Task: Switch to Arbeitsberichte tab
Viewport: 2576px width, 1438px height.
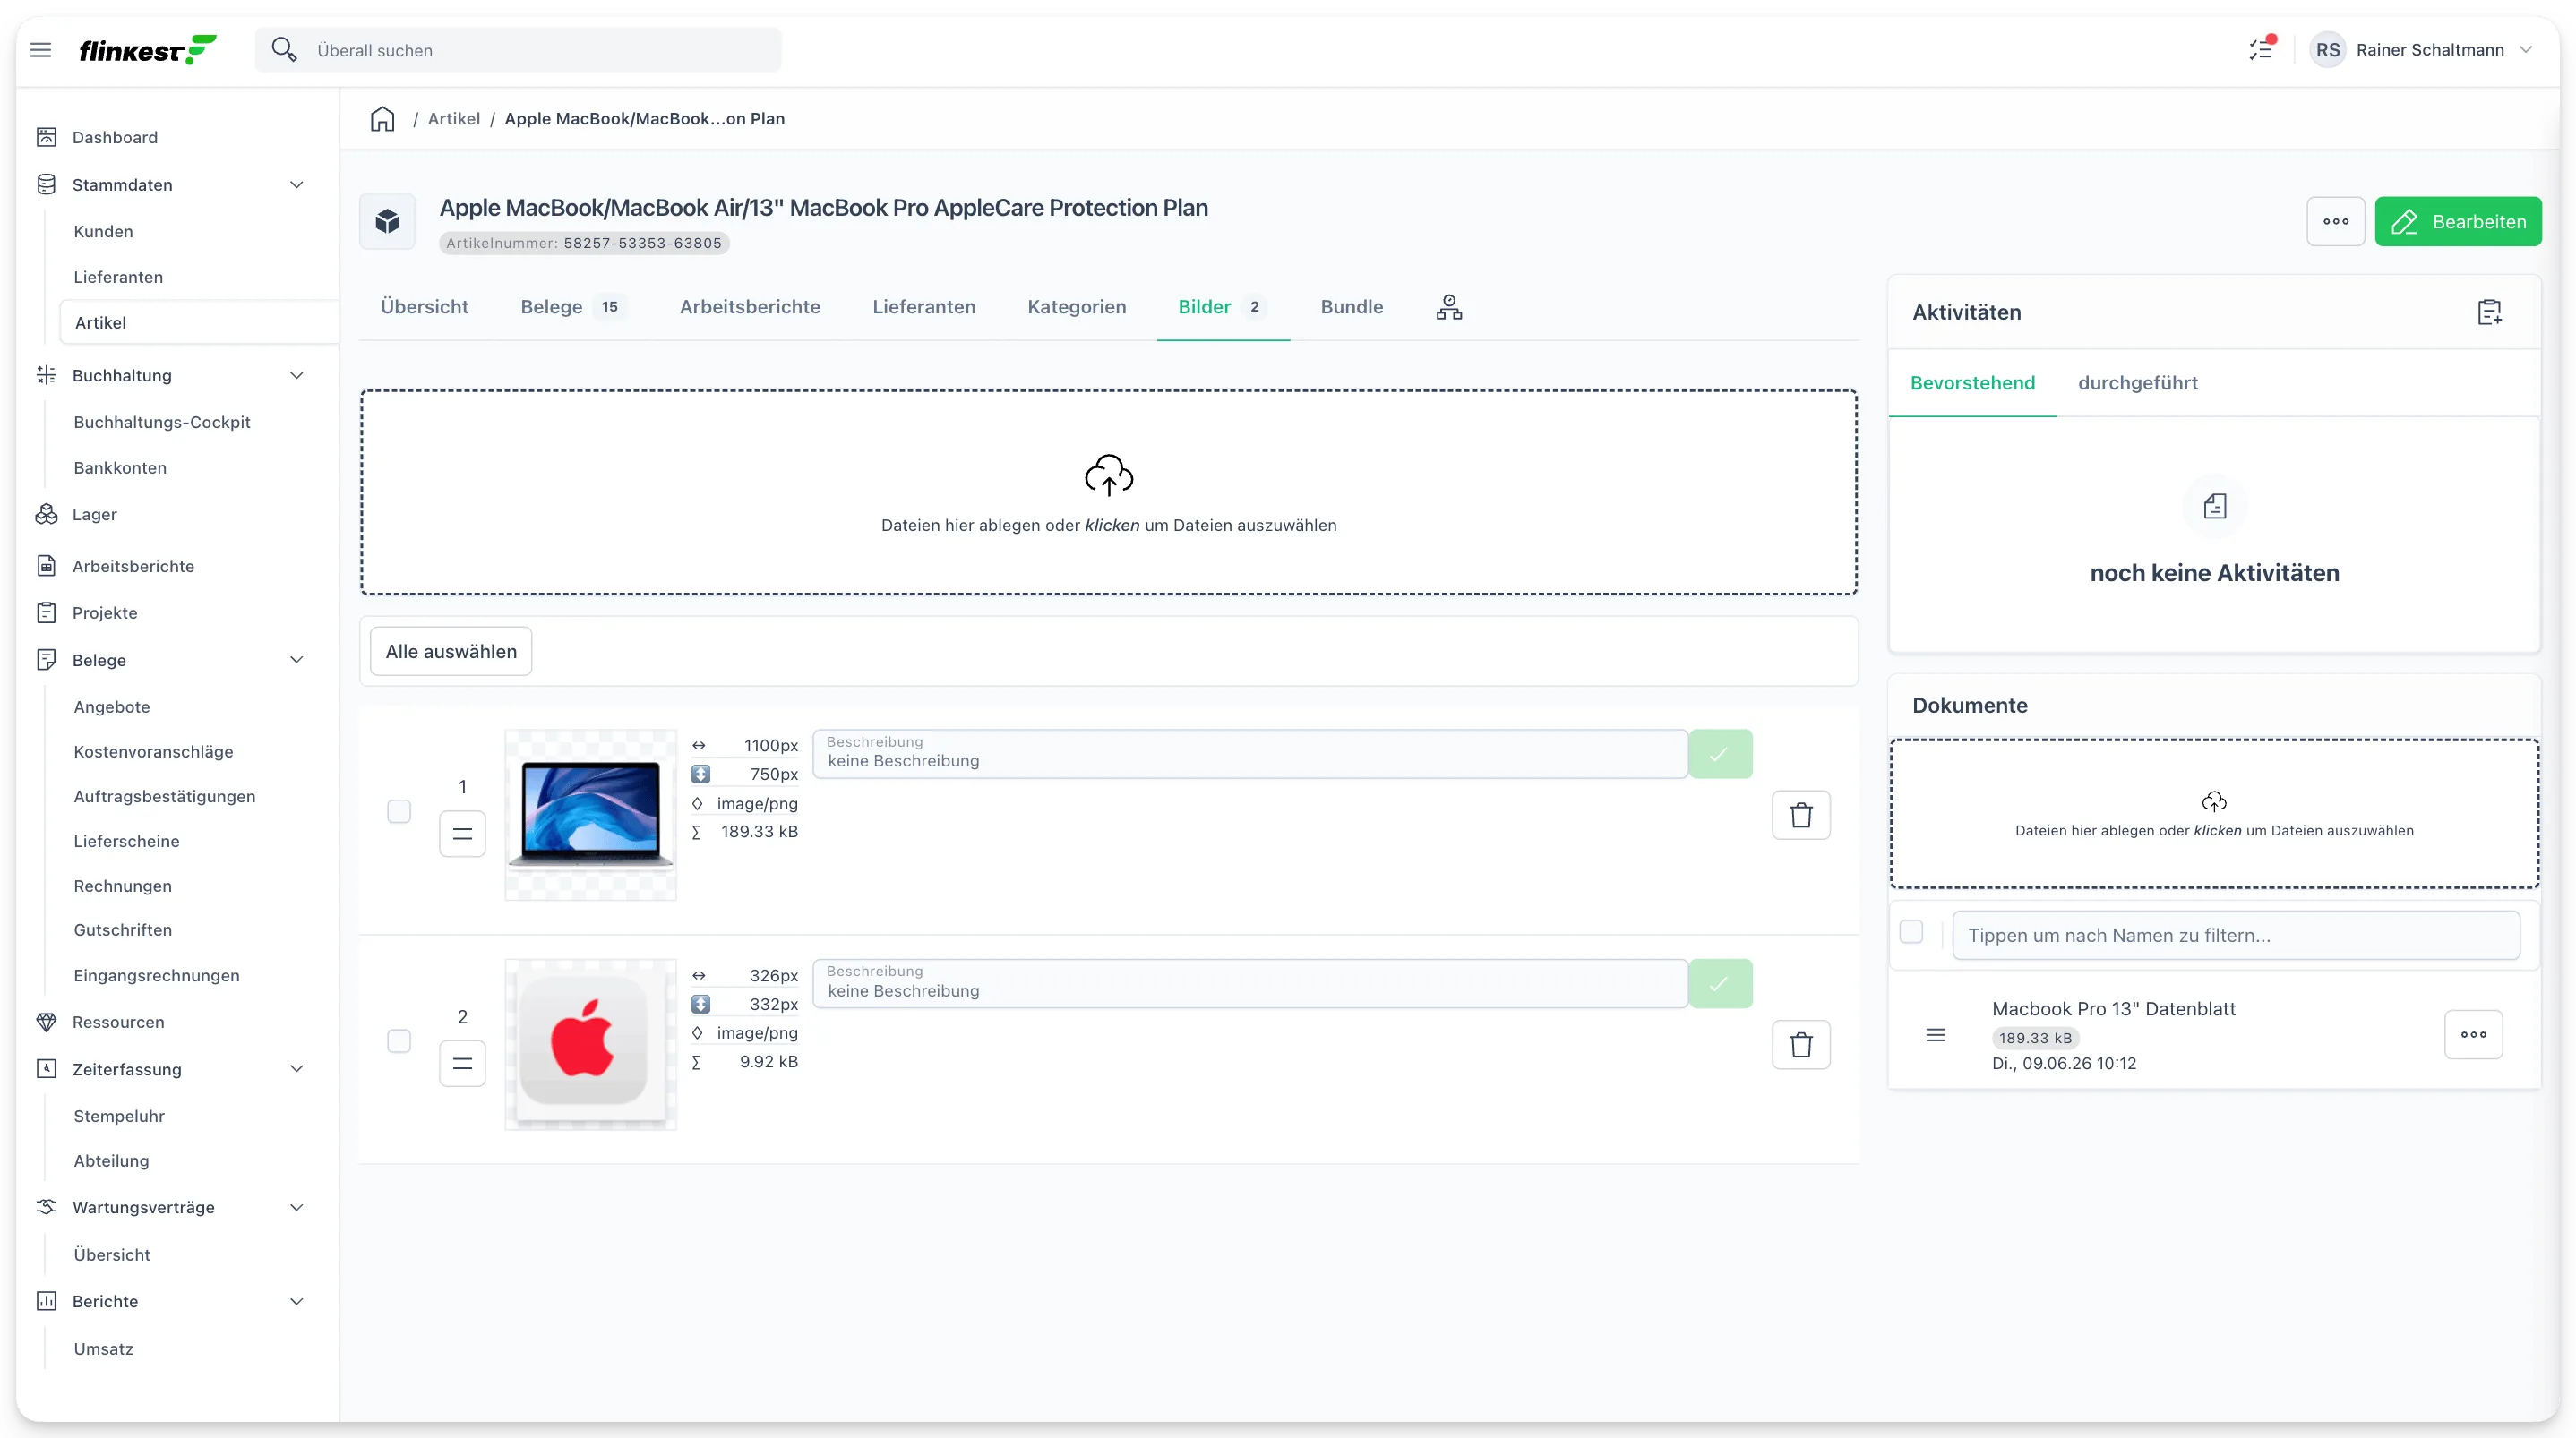Action: [x=750, y=307]
